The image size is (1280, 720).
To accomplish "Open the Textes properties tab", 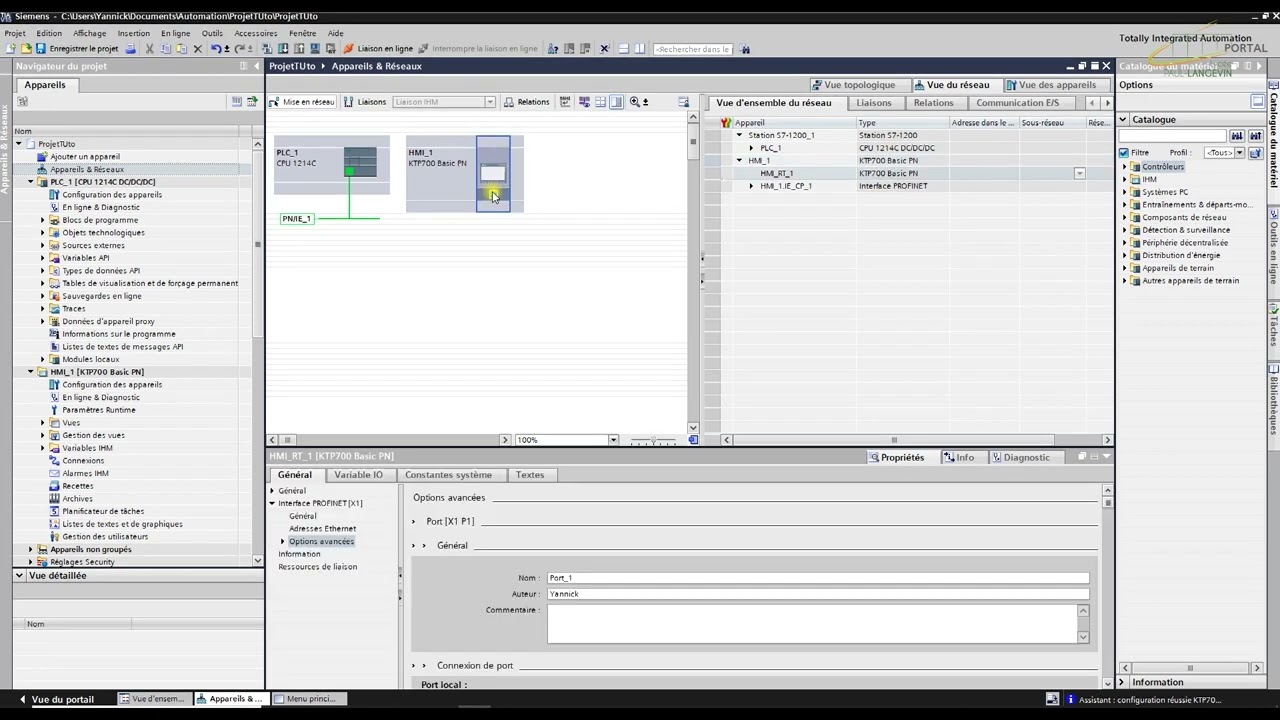I will pos(530,475).
